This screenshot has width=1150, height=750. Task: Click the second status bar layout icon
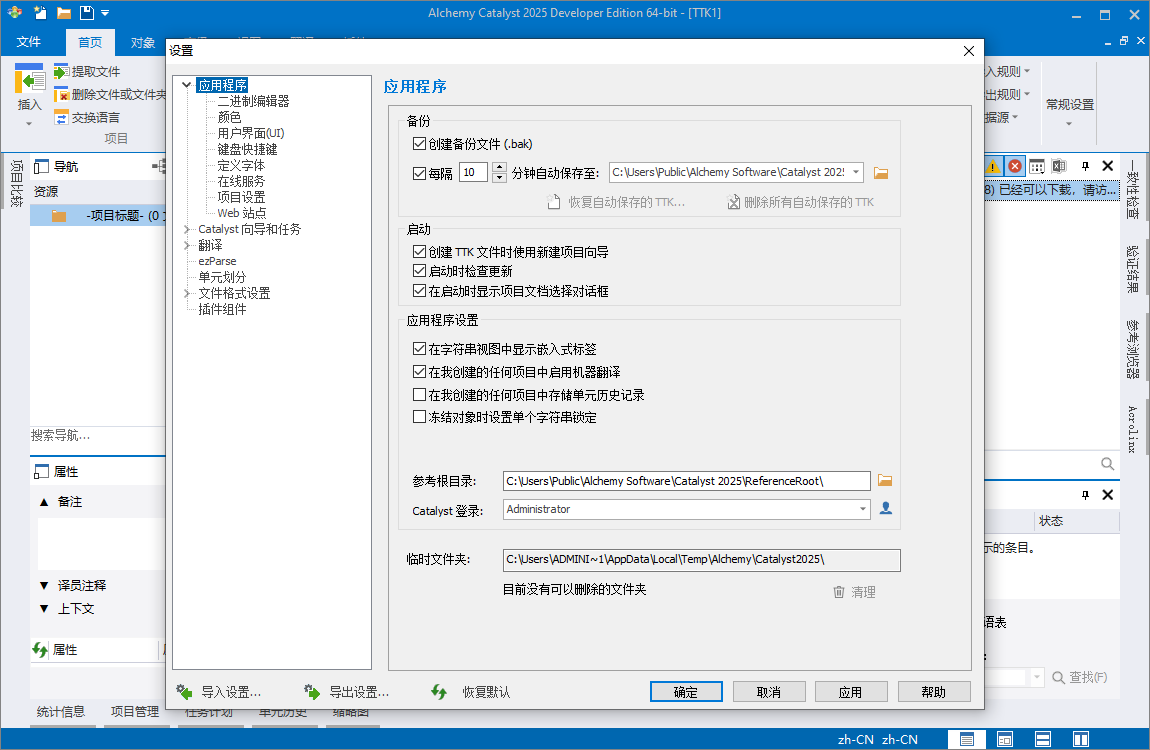[1005, 739]
